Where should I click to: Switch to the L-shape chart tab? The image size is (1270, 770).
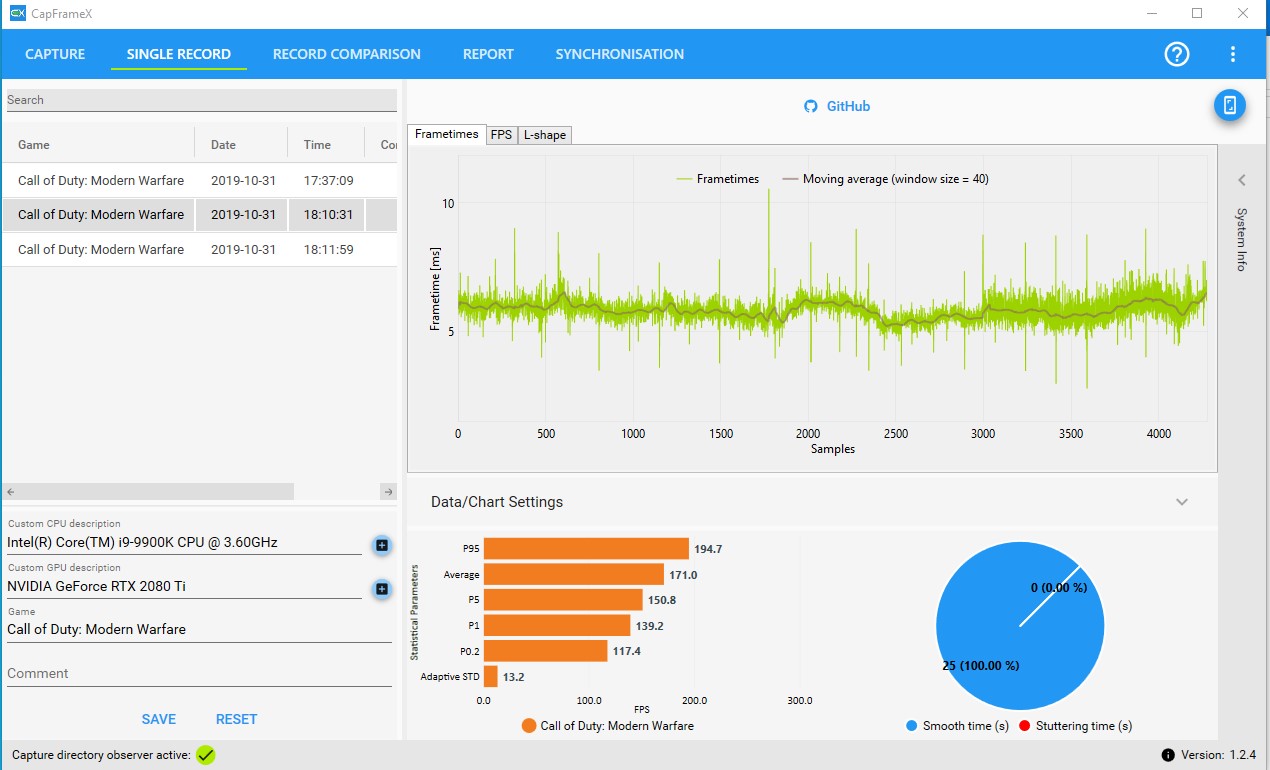click(545, 135)
